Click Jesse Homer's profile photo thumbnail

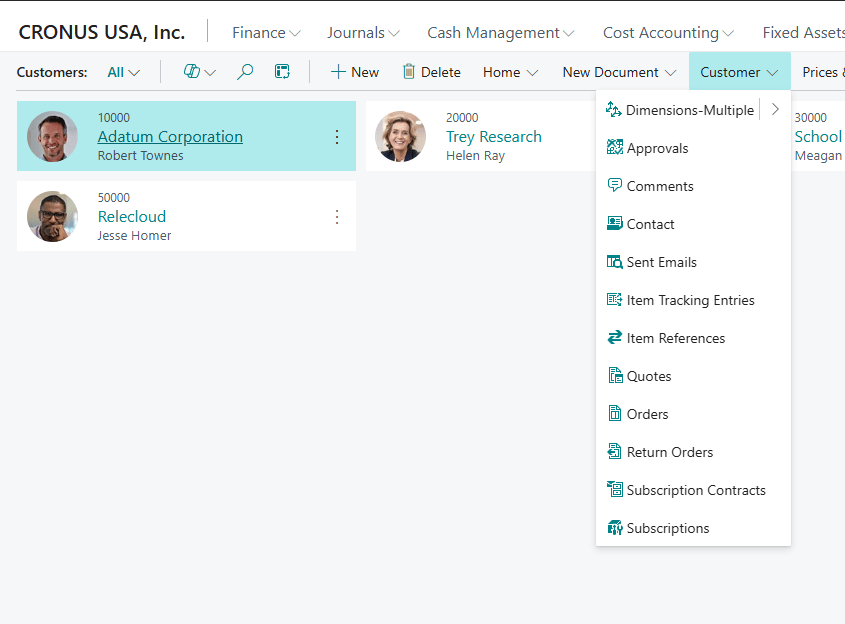[52, 217]
